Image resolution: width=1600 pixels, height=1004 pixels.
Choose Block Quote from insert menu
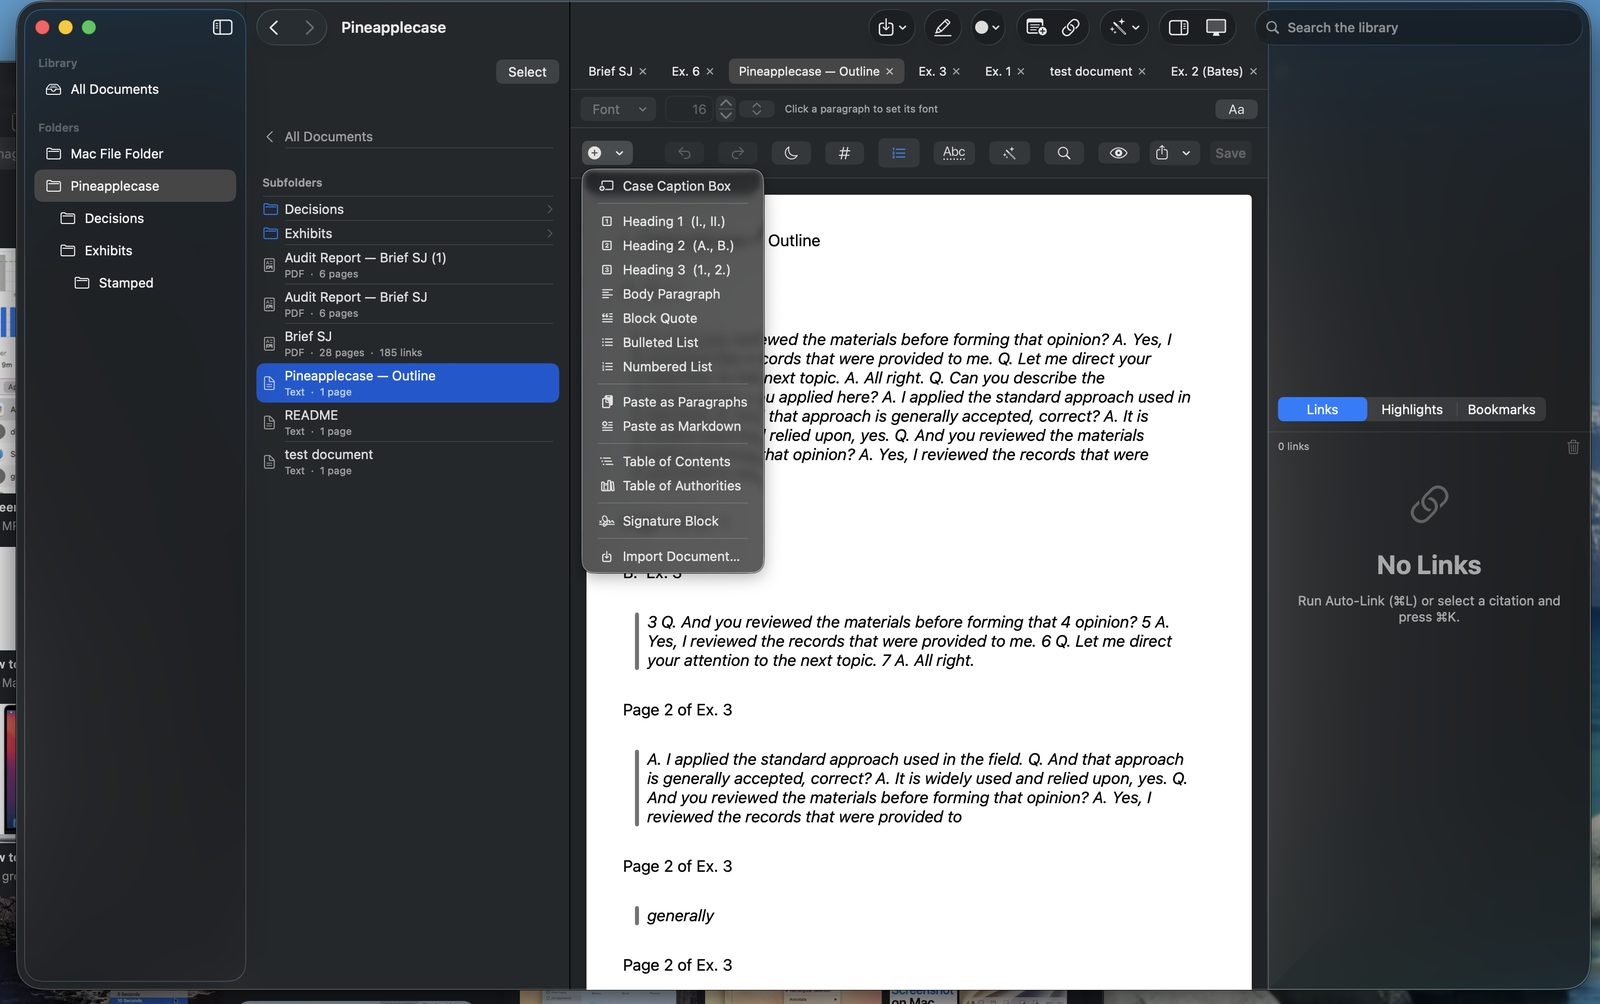click(673, 318)
